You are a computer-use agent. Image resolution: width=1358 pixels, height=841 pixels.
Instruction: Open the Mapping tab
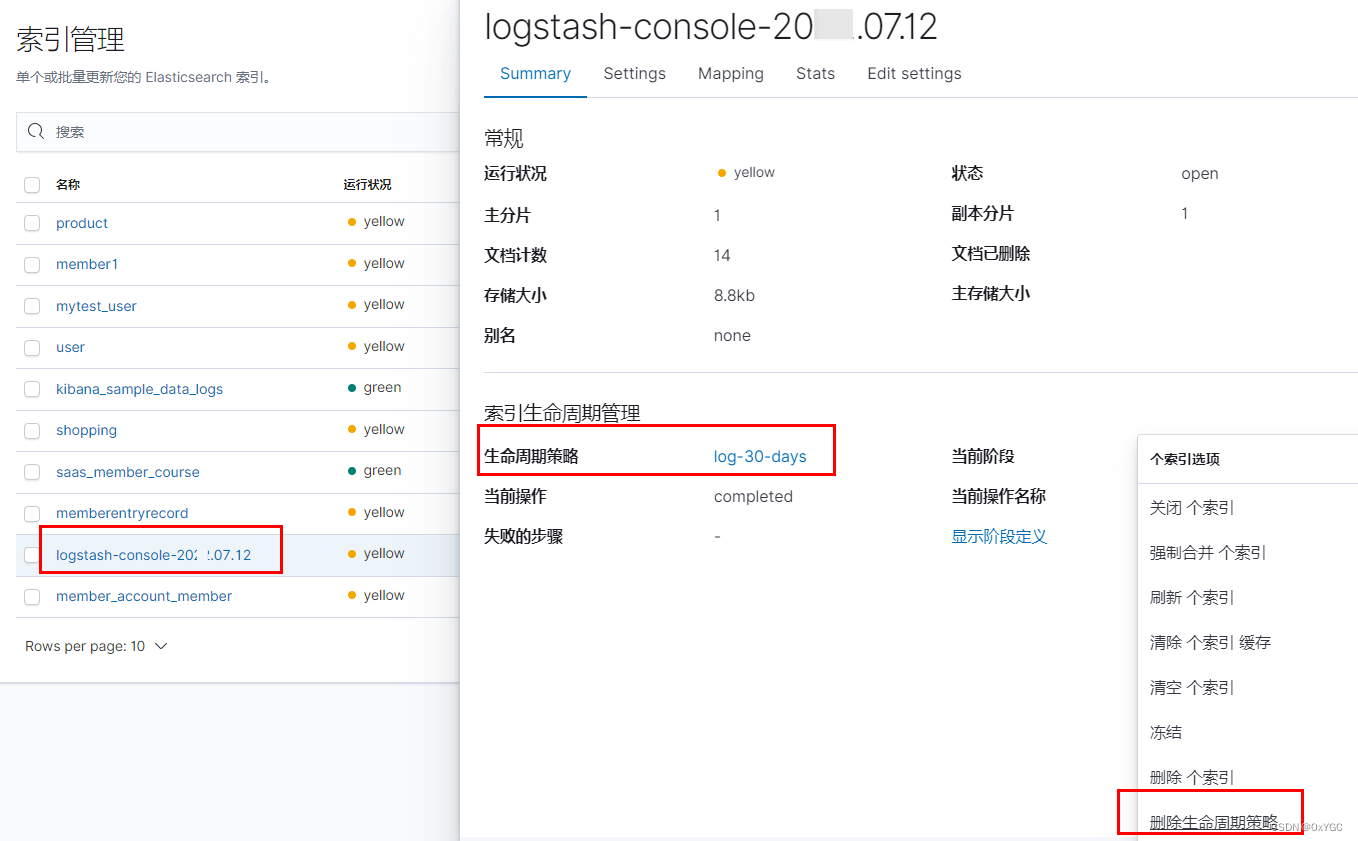730,73
